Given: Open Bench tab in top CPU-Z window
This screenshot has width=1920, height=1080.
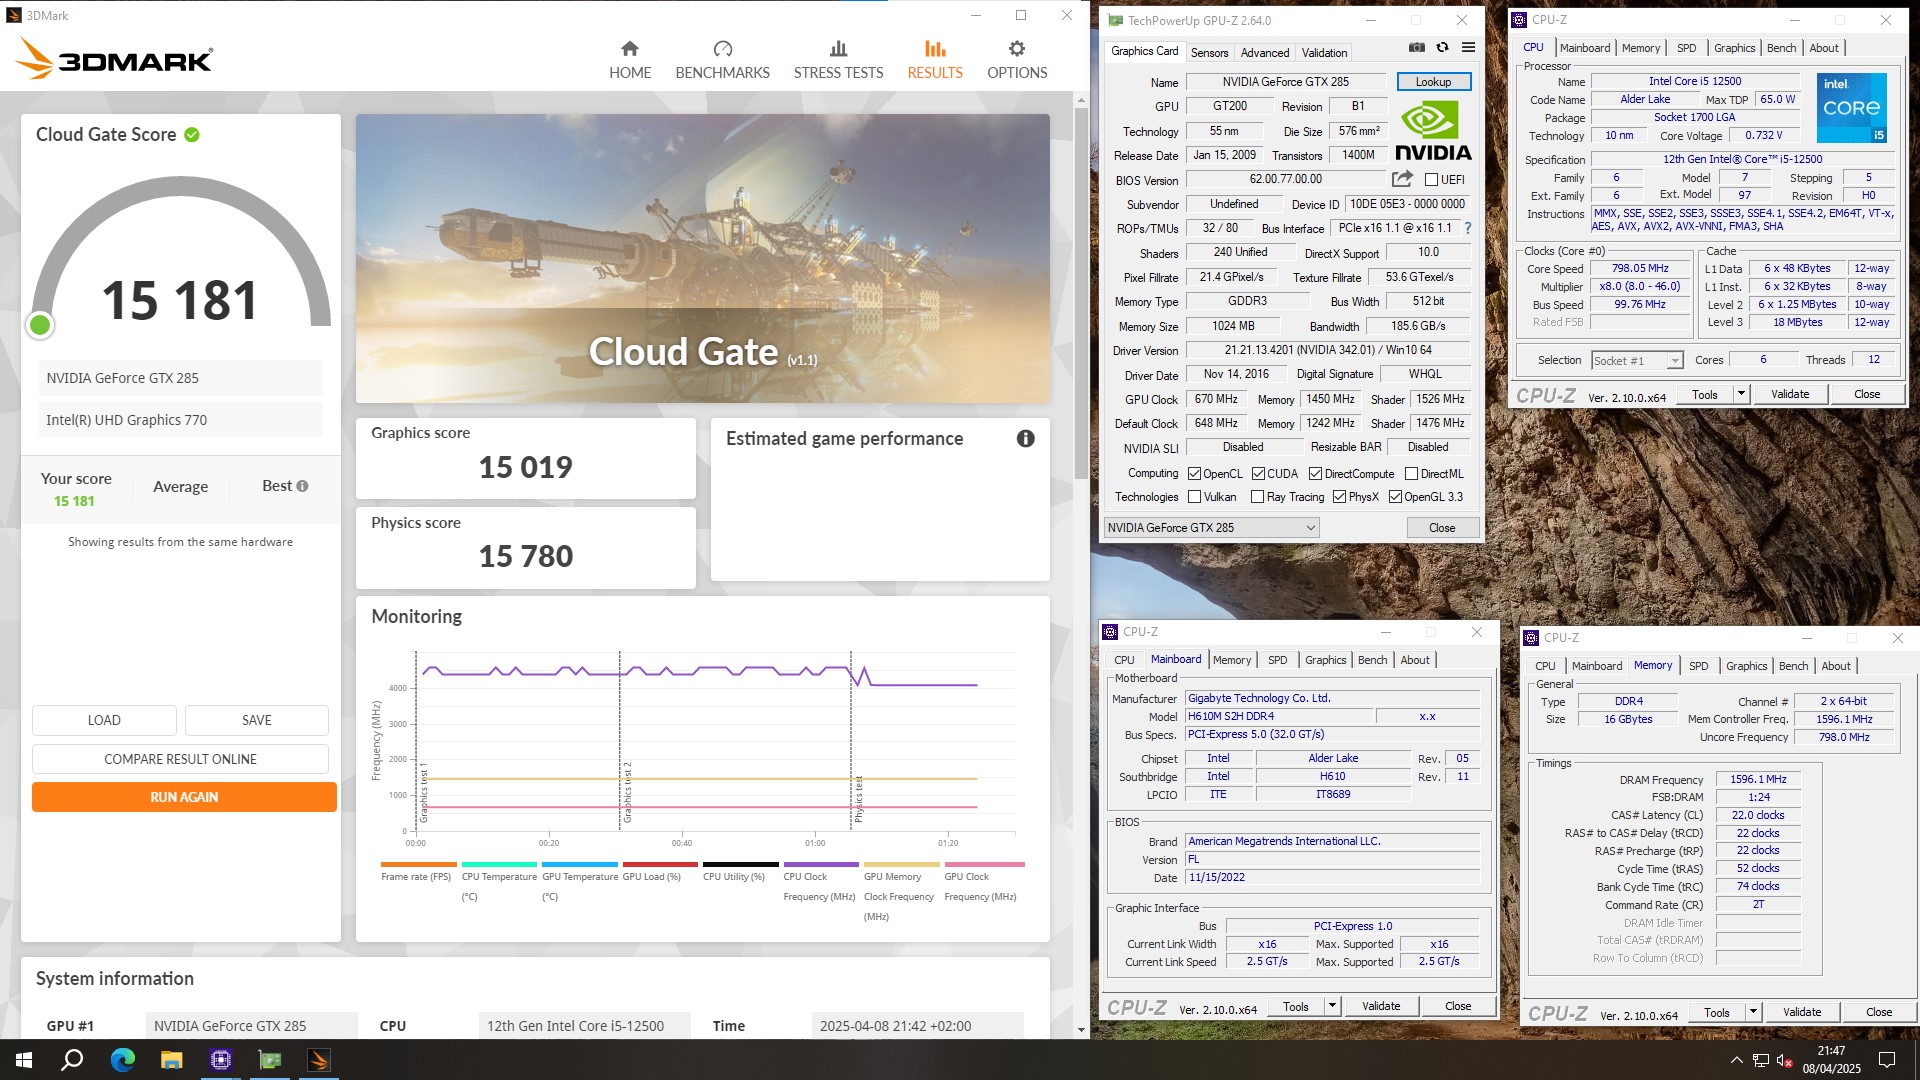Looking at the screenshot, I should pyautogui.click(x=1781, y=48).
